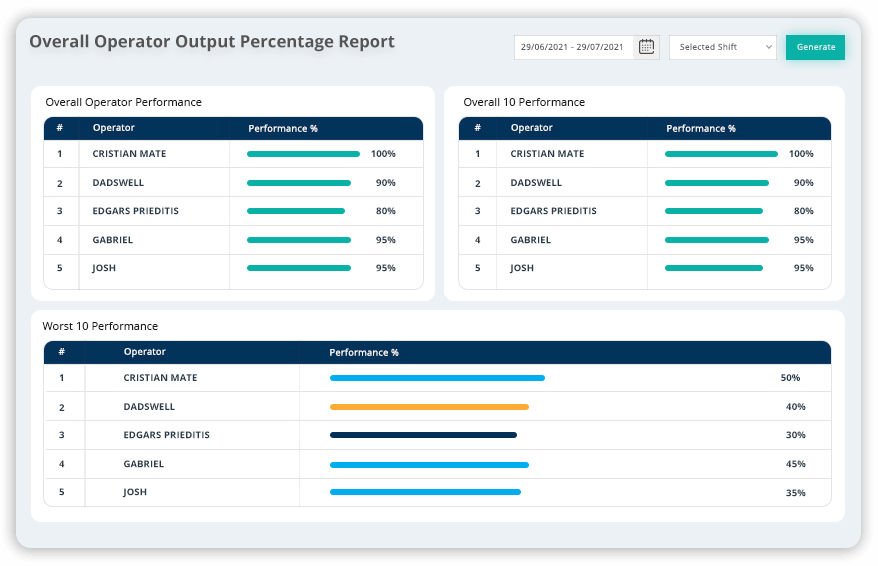878x566 pixels.
Task: Click the Overall Operator Output Percentage Report heading
Action: (212, 42)
